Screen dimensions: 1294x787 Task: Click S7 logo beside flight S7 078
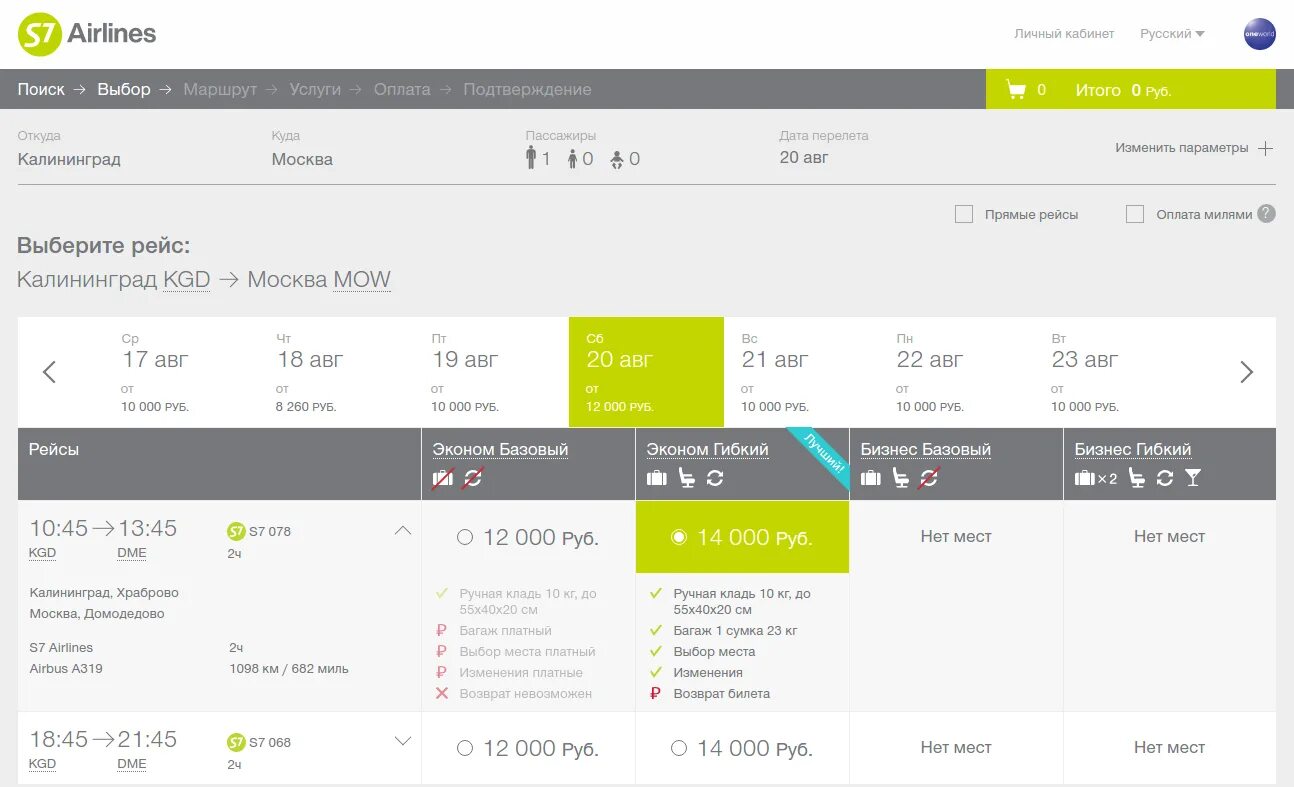pos(236,531)
